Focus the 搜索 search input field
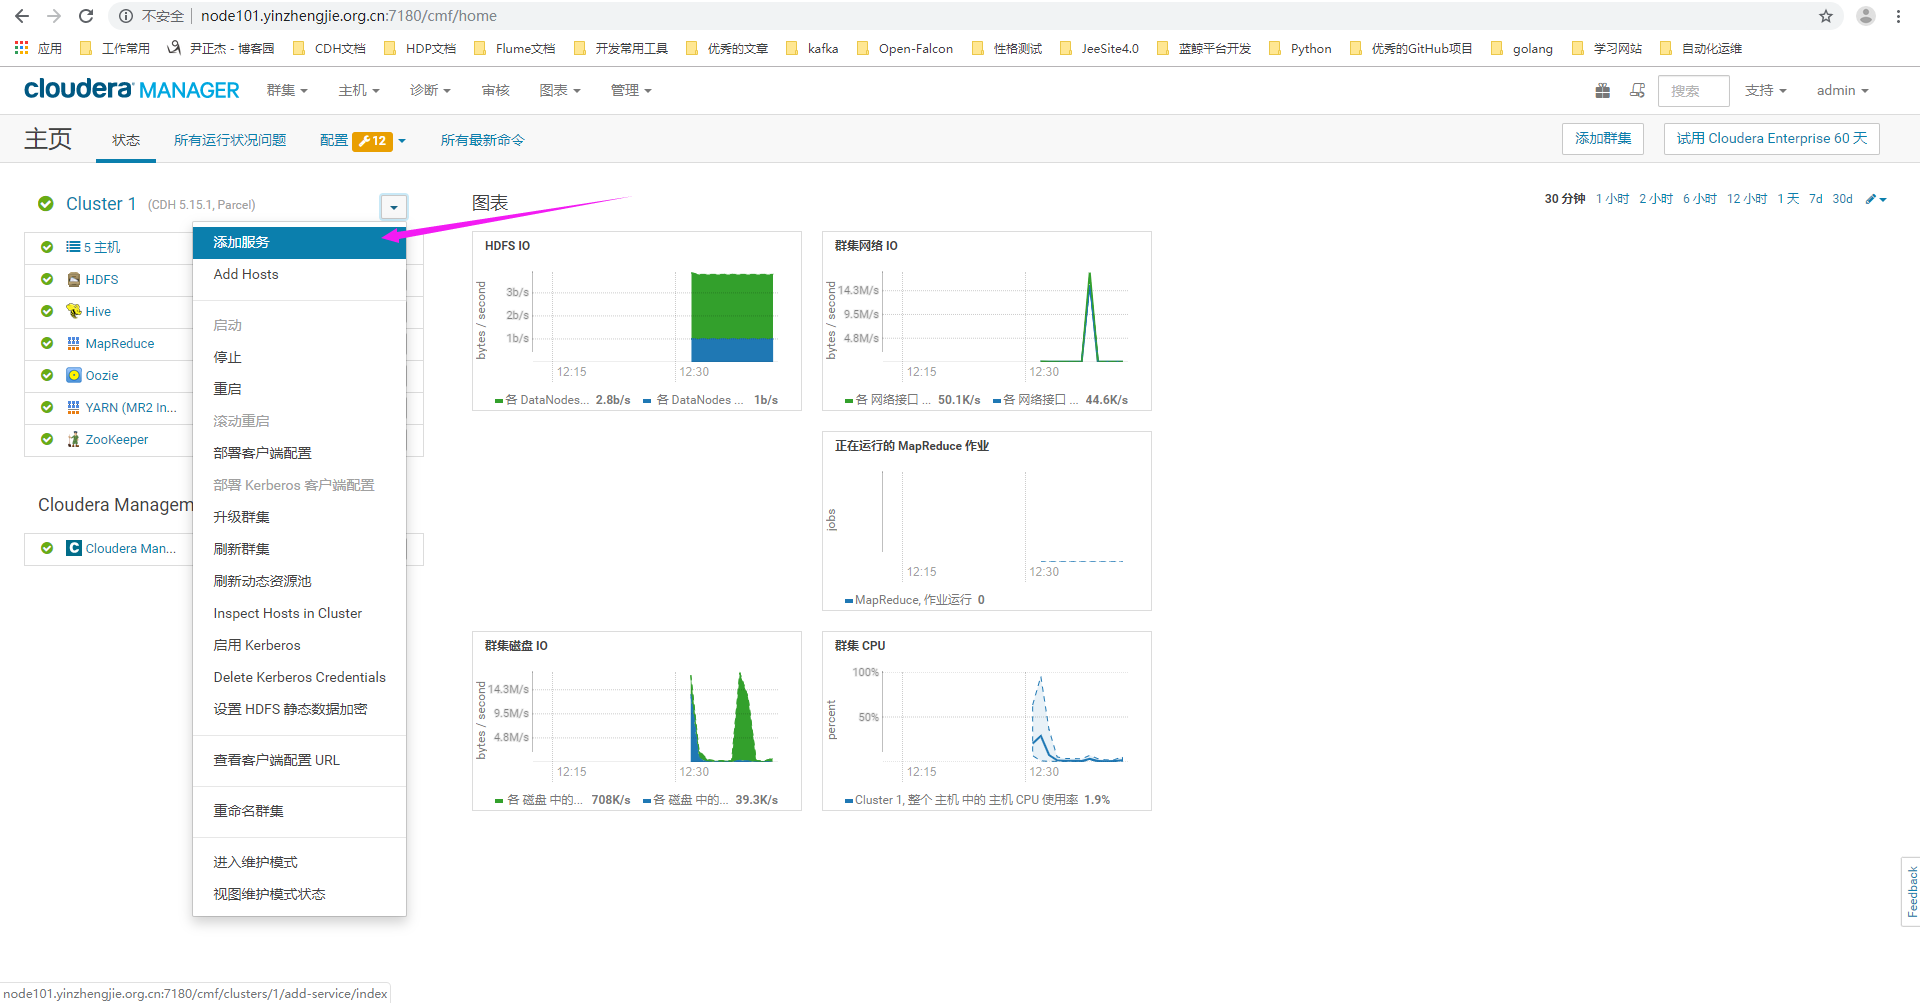Image resolution: width=1920 pixels, height=1003 pixels. tap(1693, 91)
